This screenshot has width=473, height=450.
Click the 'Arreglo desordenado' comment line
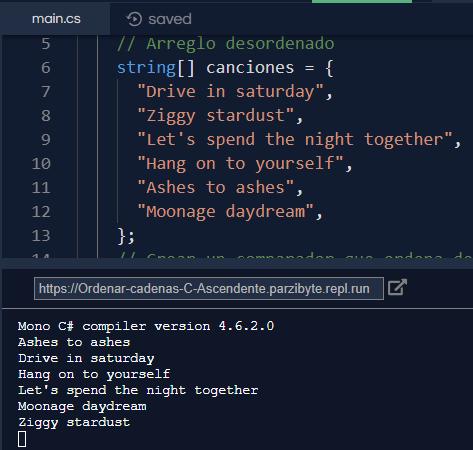226,44
